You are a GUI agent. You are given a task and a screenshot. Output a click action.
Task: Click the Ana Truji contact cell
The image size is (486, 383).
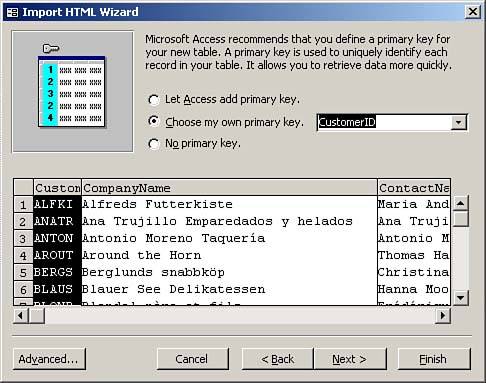point(414,221)
